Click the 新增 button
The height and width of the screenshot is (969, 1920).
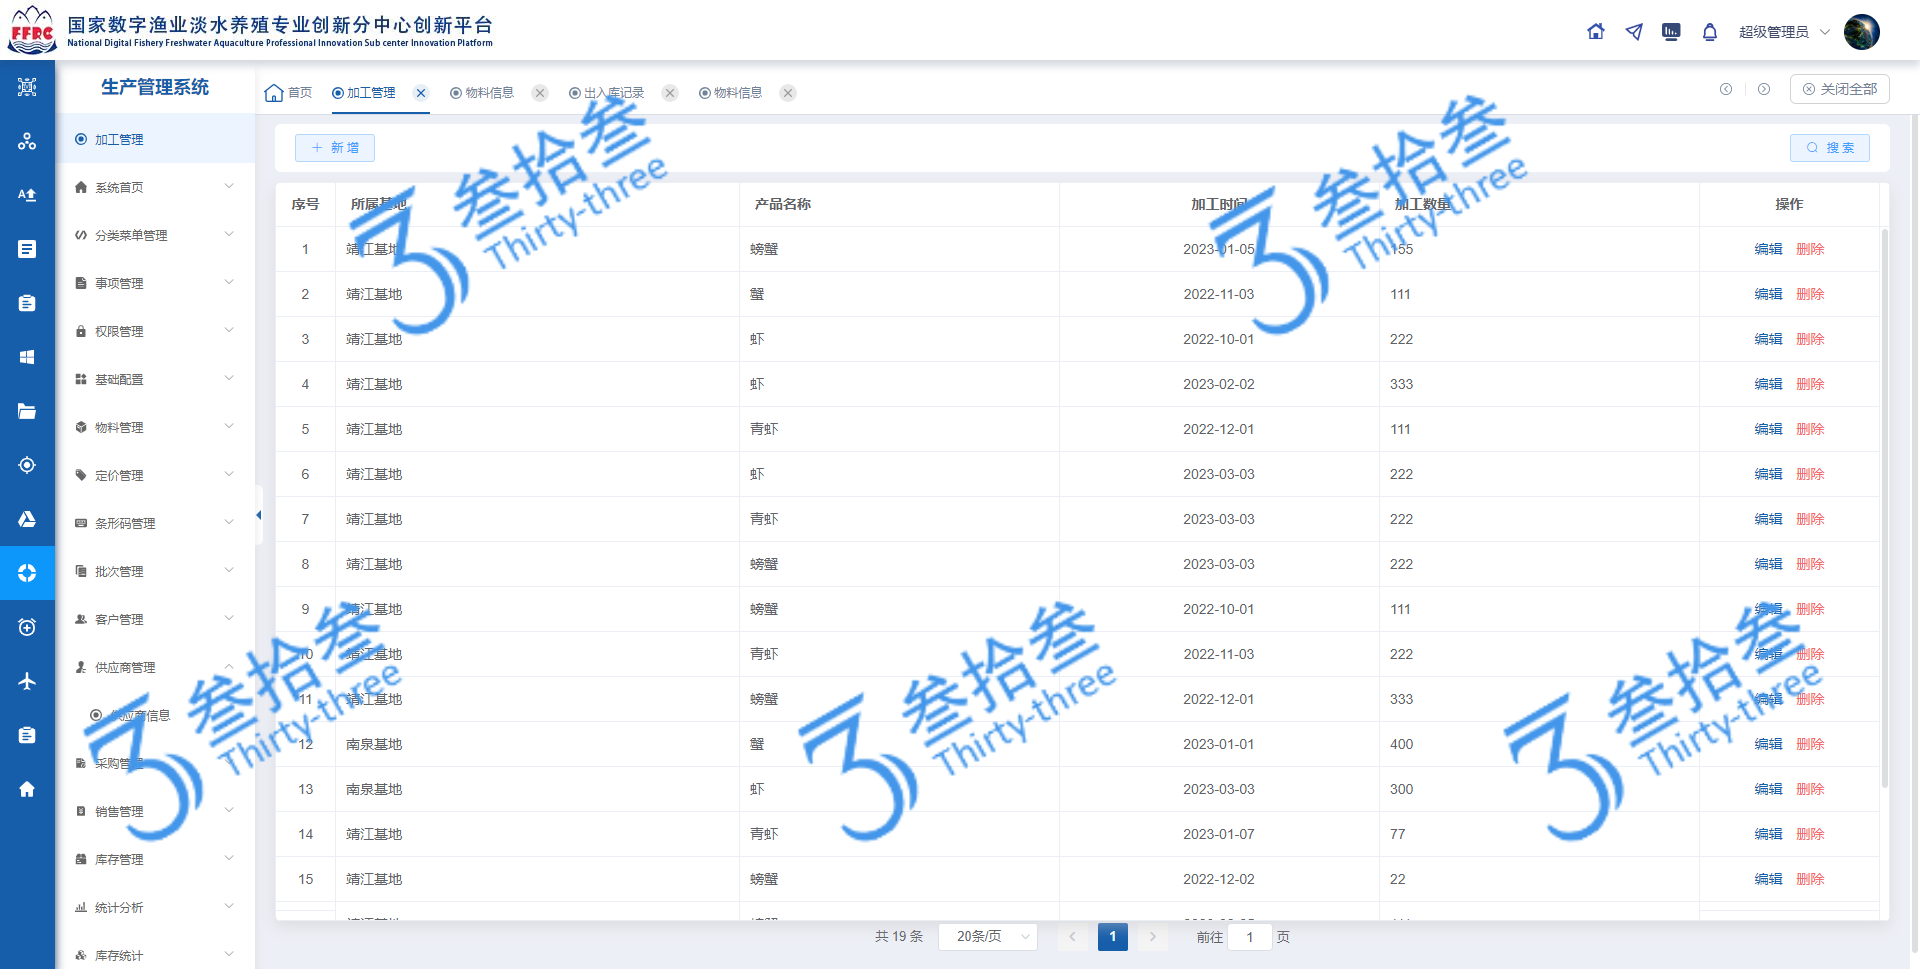click(334, 147)
